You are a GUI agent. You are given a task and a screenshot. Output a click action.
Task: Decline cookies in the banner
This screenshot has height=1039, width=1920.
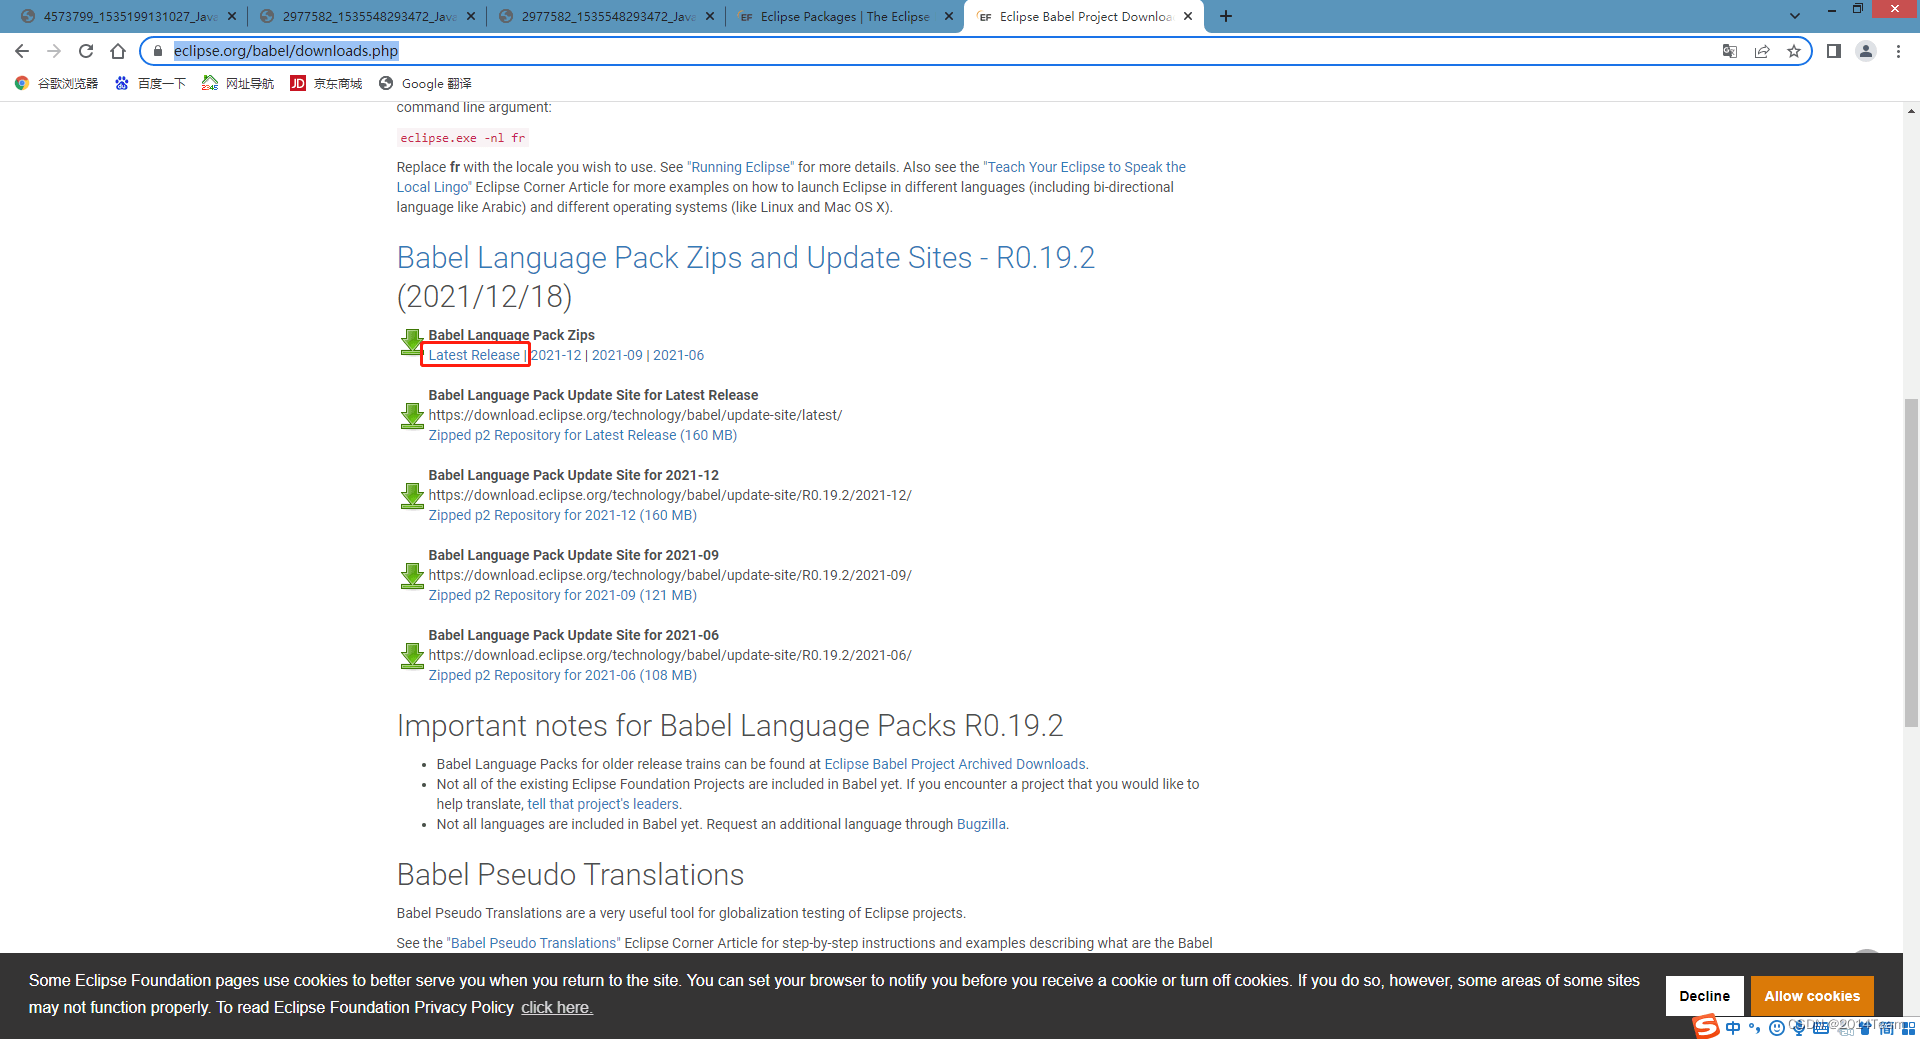click(x=1704, y=996)
